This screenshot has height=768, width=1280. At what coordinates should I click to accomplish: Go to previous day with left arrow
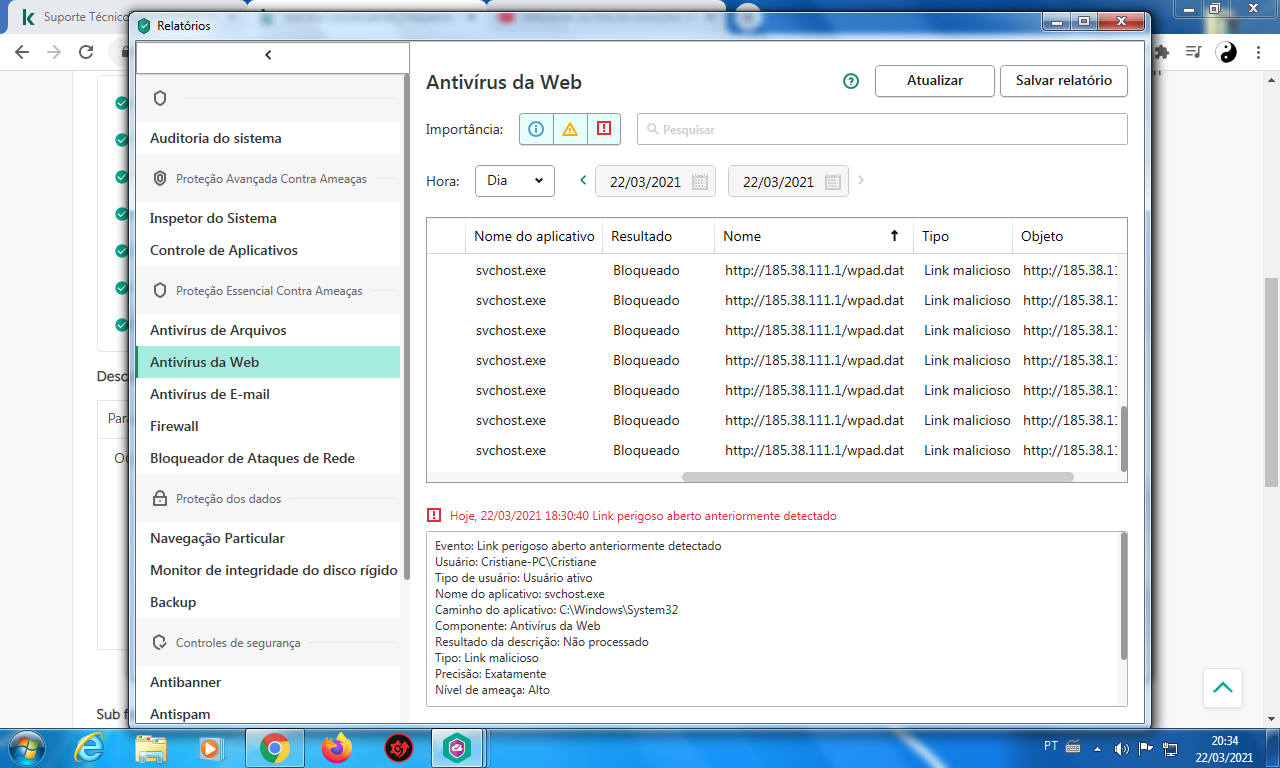point(583,181)
